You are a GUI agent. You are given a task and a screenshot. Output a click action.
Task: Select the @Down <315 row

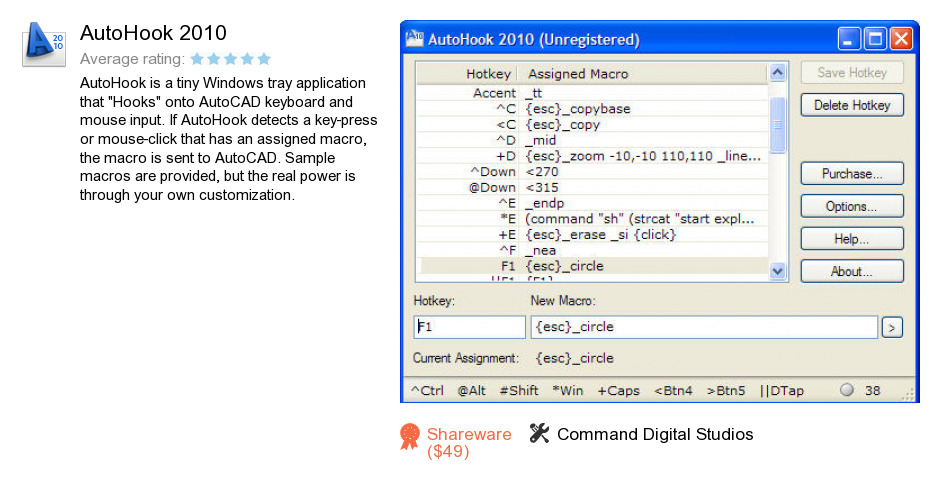point(592,187)
